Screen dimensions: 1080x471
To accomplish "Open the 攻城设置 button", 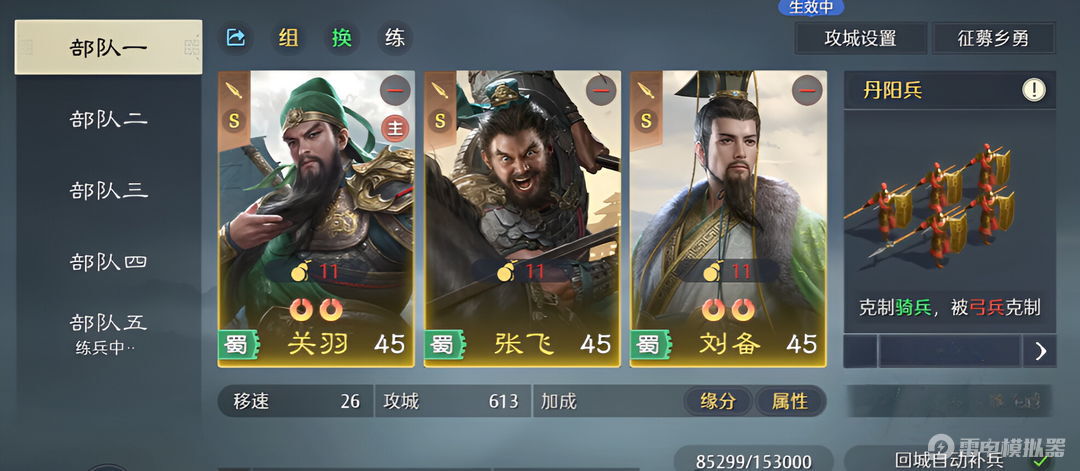I will click(x=860, y=39).
